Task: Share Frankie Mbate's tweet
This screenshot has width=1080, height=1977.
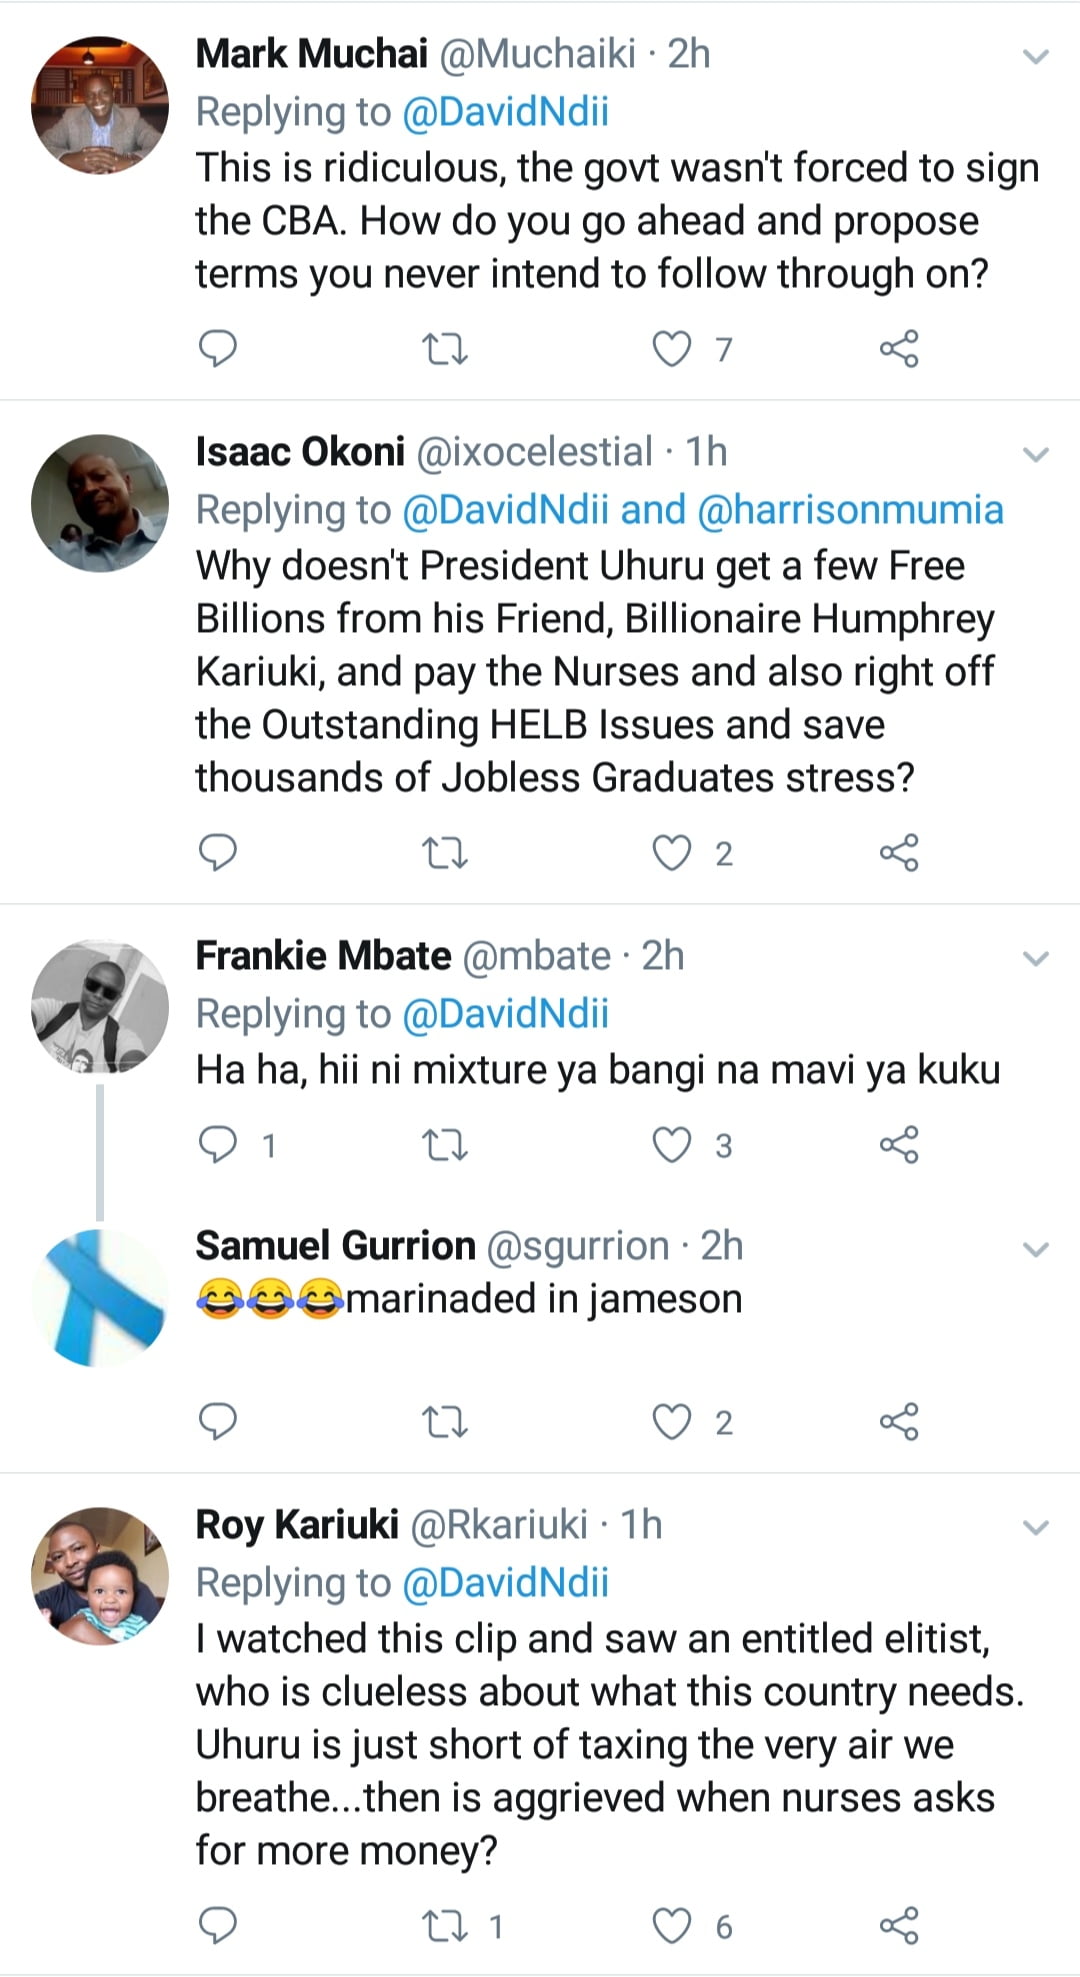Action: click(898, 1145)
